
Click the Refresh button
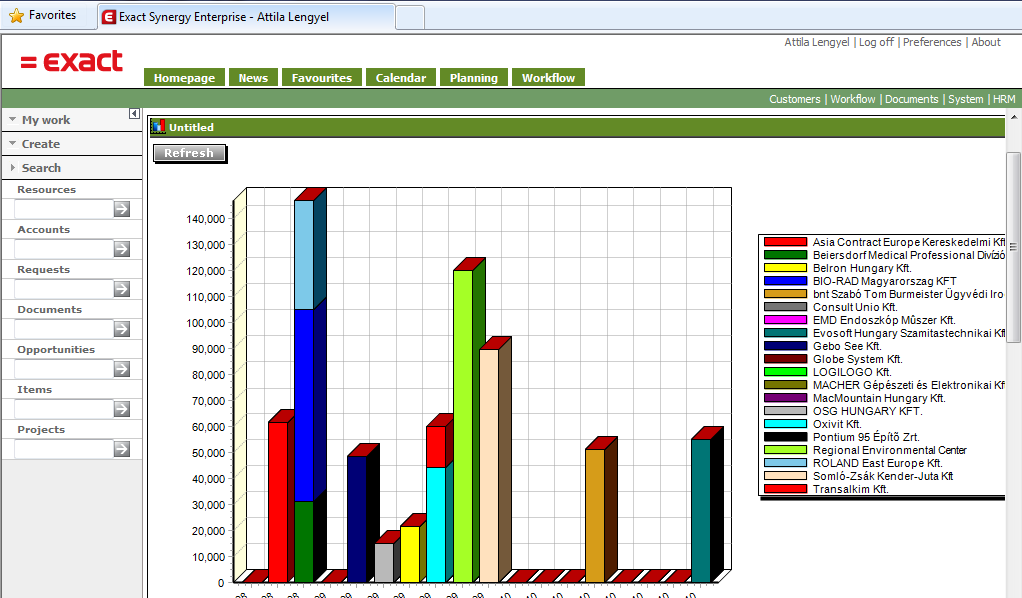tap(189, 153)
